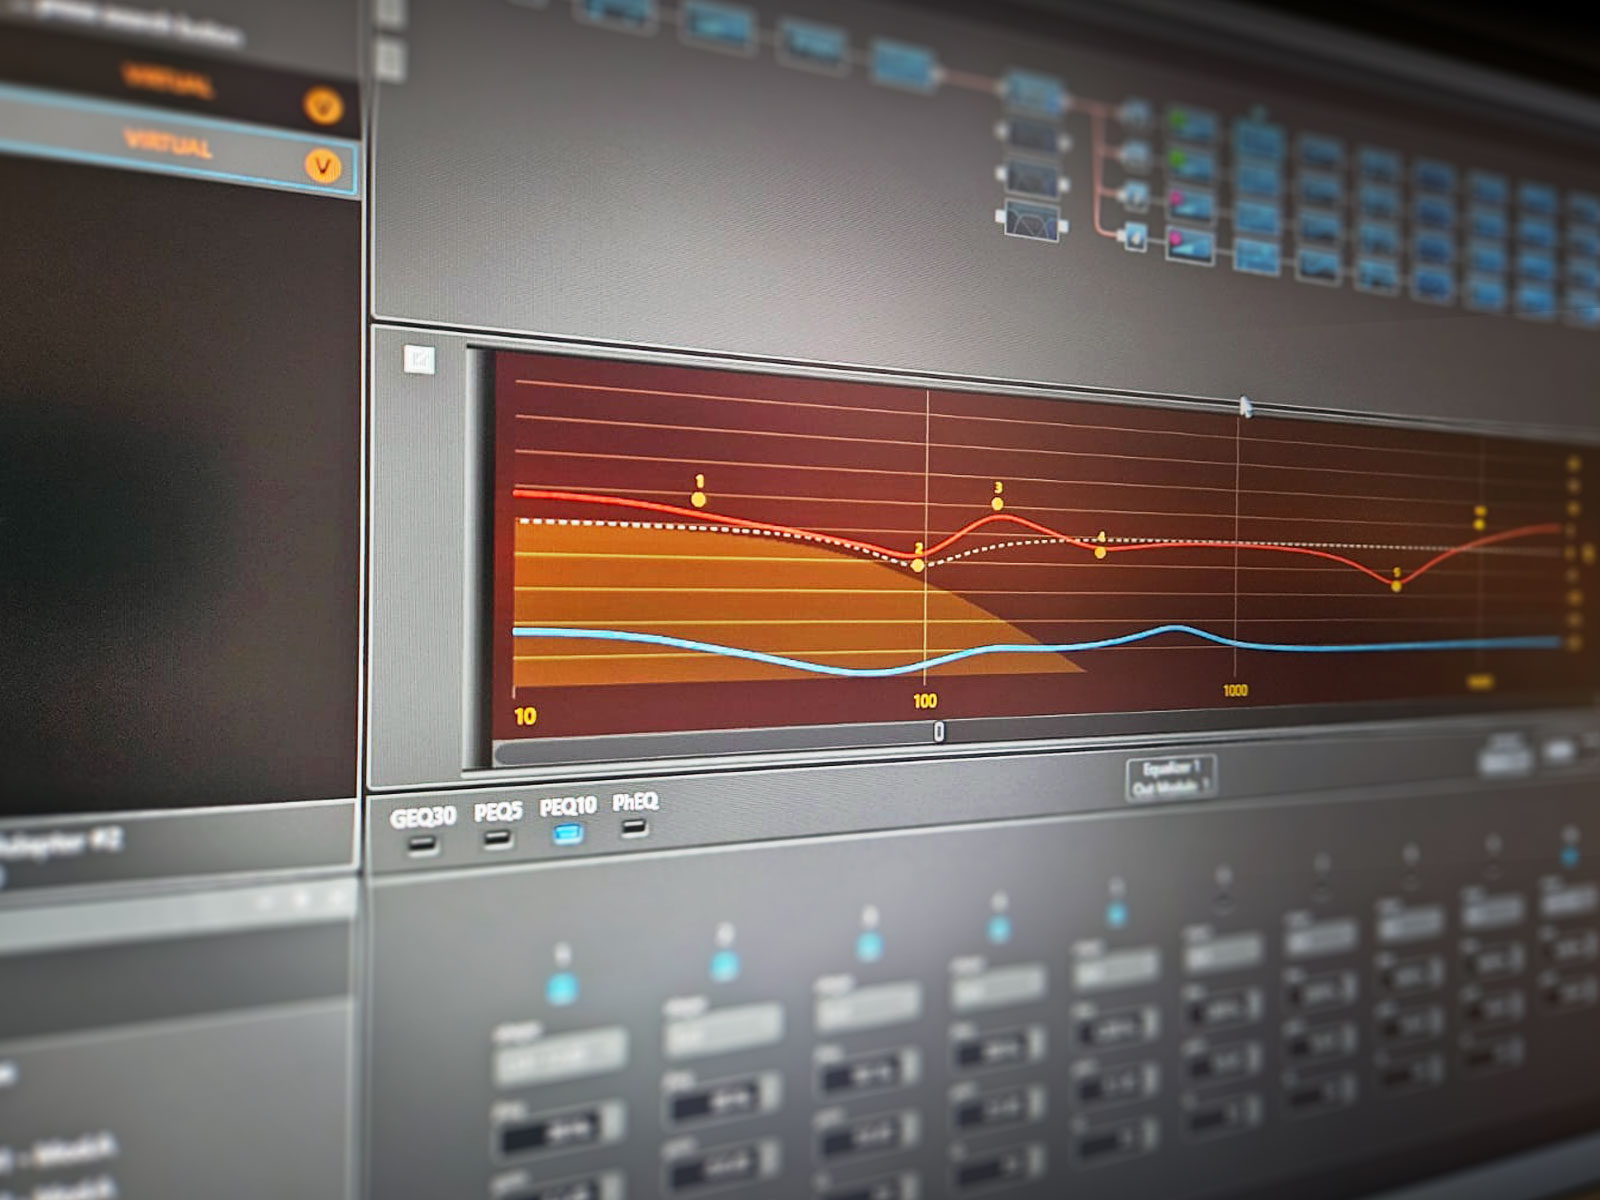The width and height of the screenshot is (1600, 1200).
Task: Toggle the fifth EQ band enable button
Action: 1116,913
